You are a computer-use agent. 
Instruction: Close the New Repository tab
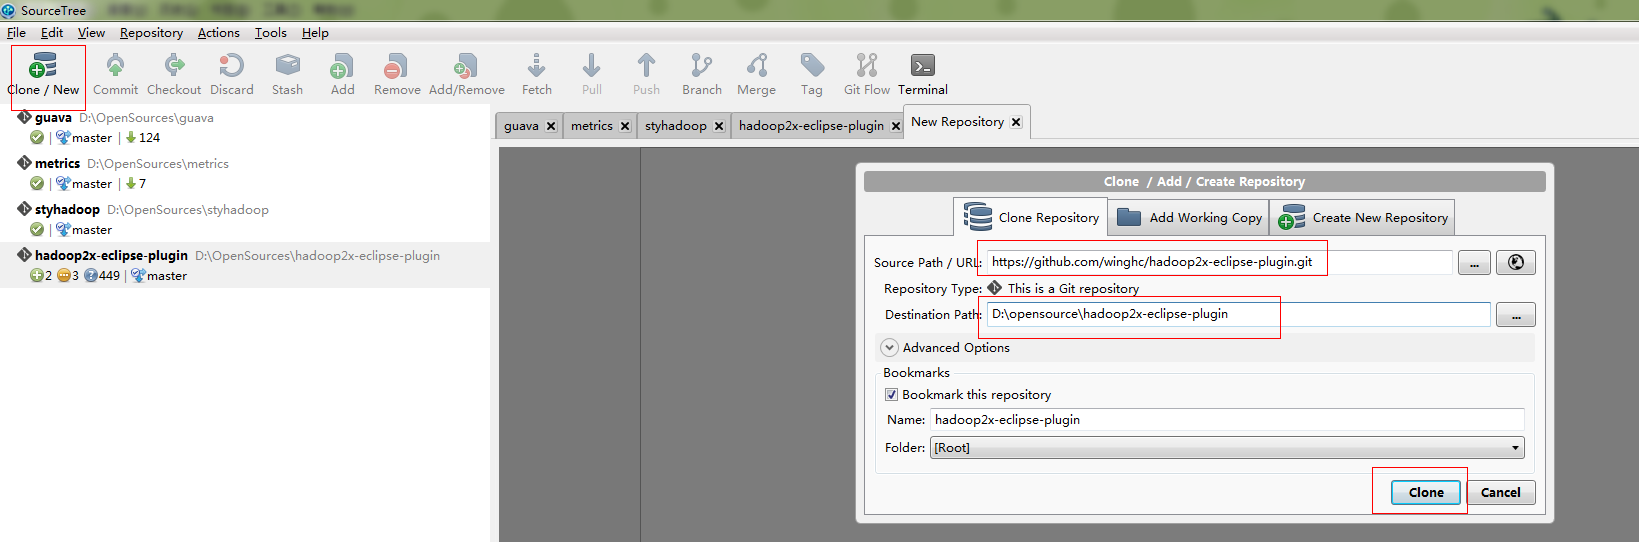click(x=1016, y=122)
